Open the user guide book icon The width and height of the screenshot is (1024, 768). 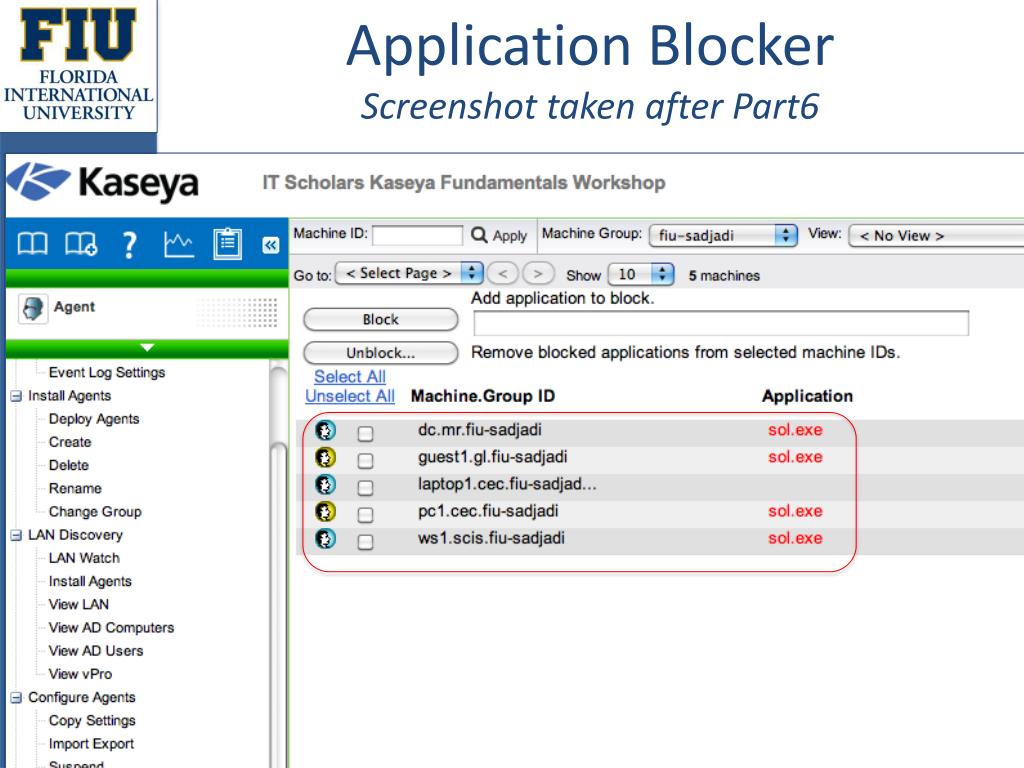32,244
